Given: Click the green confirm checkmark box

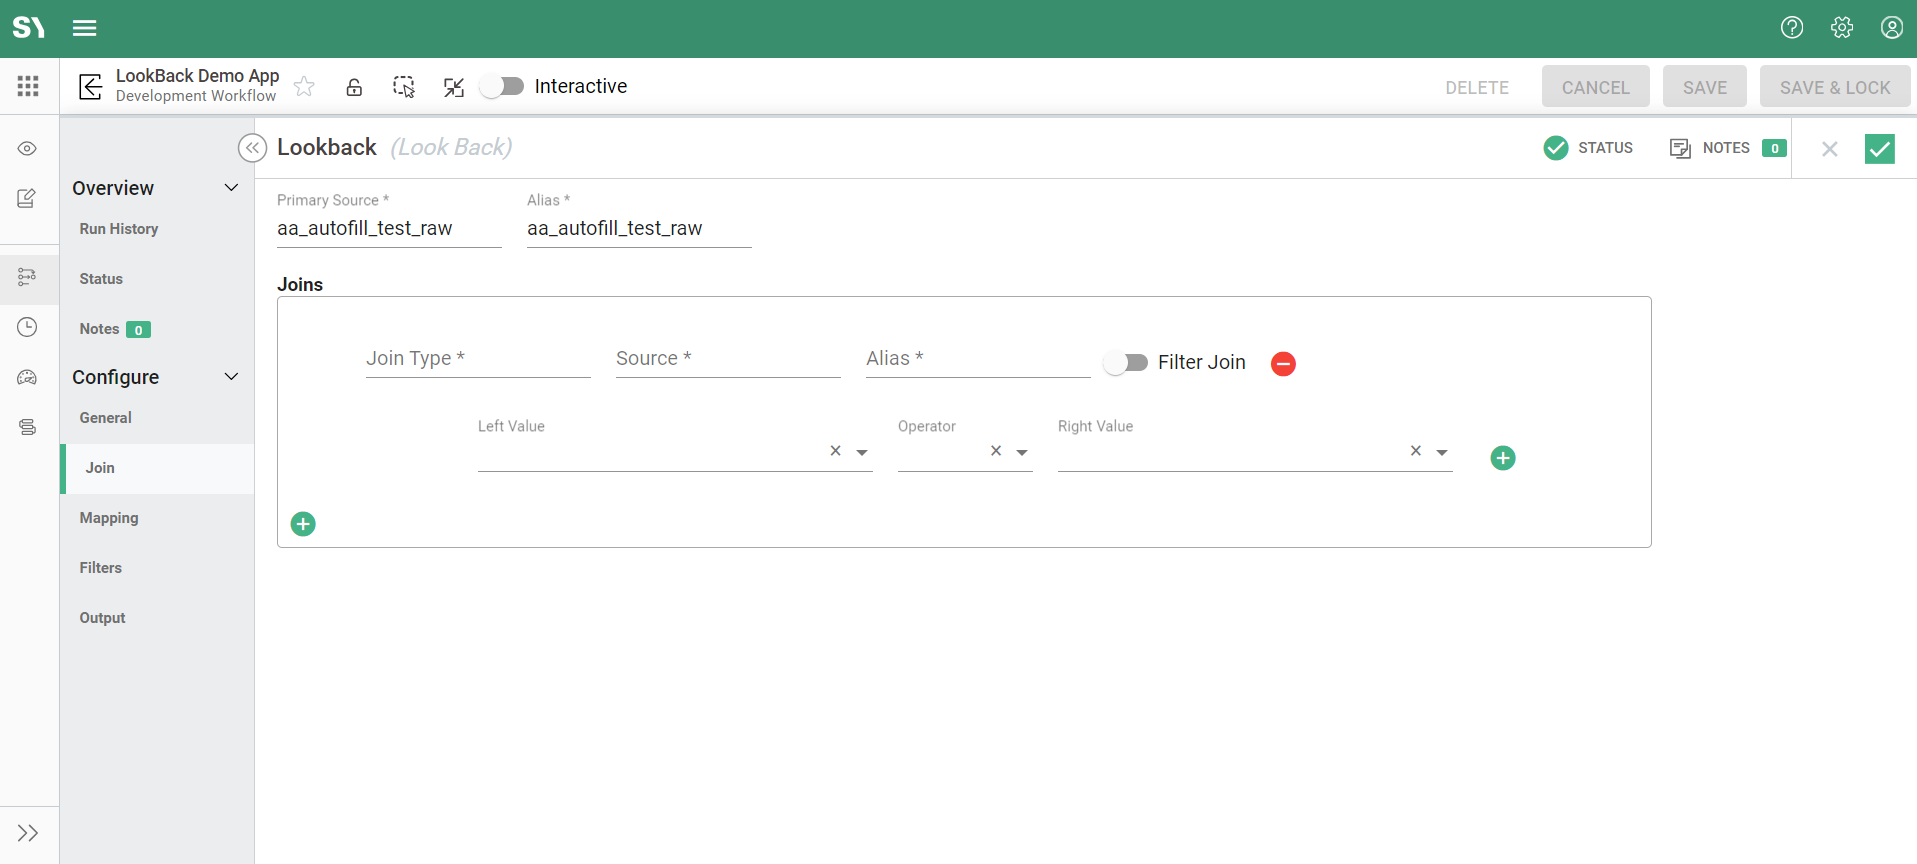Looking at the screenshot, I should click(x=1879, y=149).
